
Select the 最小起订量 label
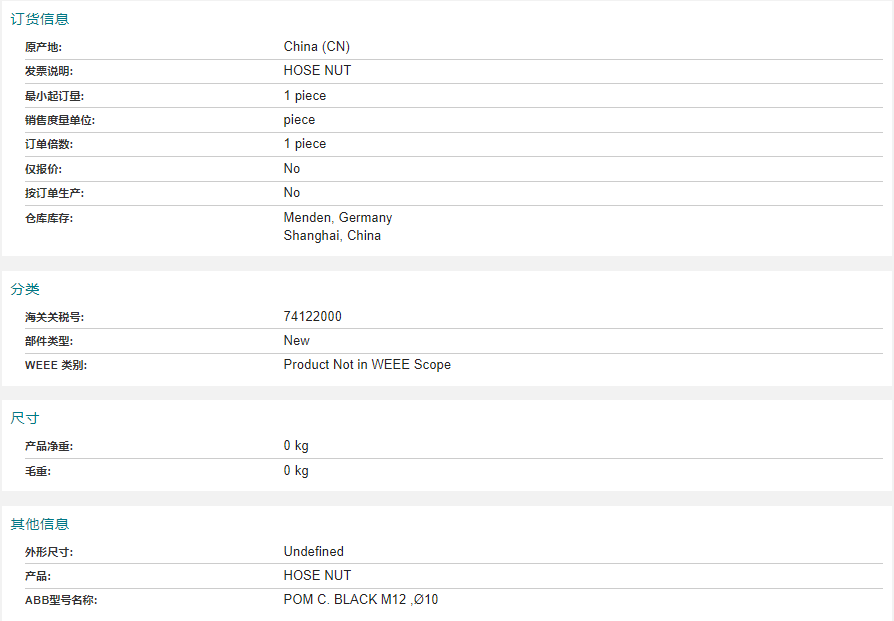54,96
